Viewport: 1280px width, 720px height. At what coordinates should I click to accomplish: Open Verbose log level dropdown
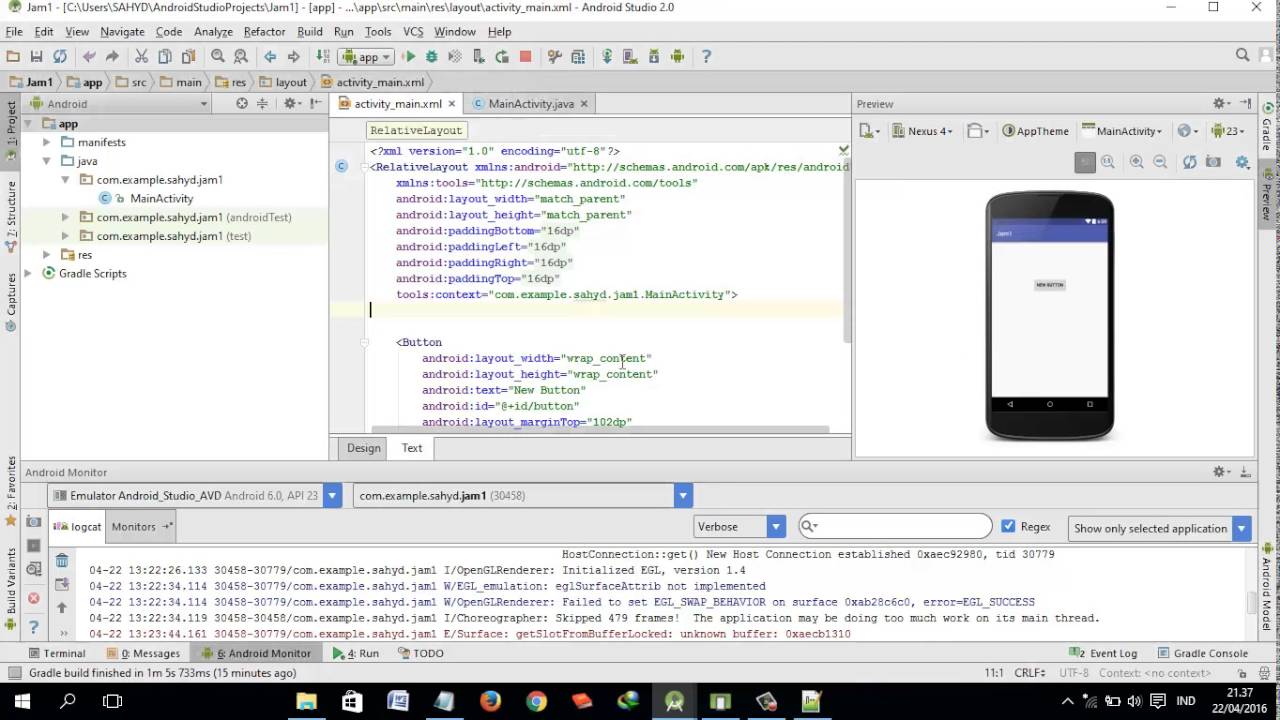(740, 526)
